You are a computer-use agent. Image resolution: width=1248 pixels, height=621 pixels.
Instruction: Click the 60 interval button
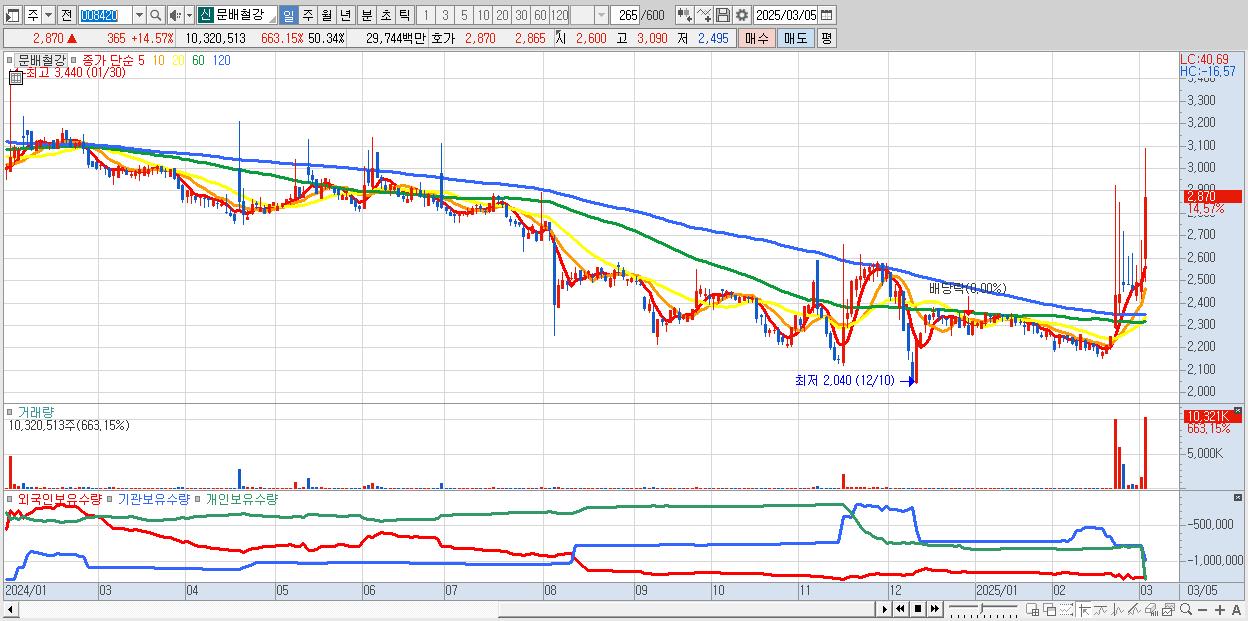pyautogui.click(x=540, y=16)
